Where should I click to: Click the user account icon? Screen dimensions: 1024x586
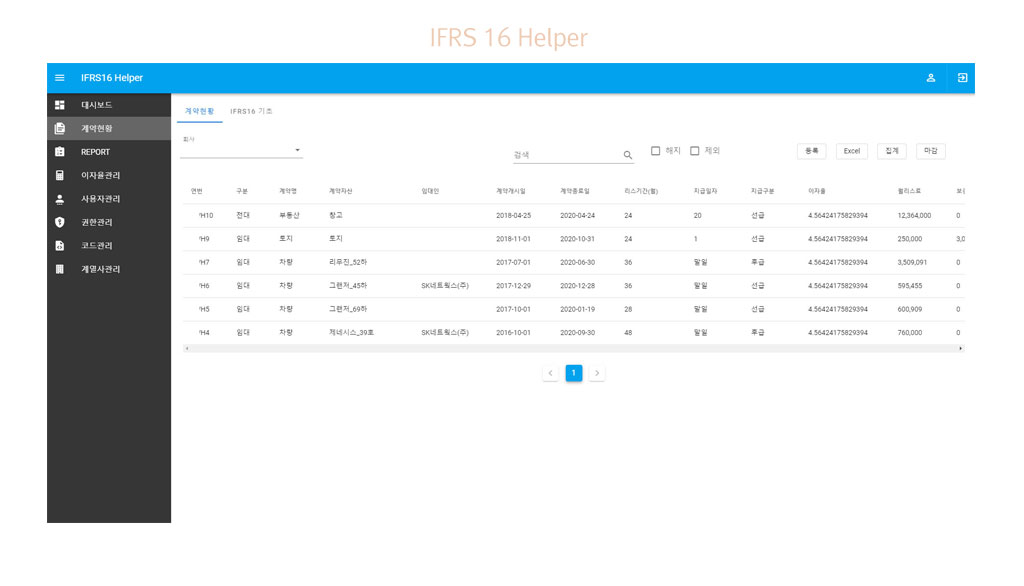pos(930,78)
